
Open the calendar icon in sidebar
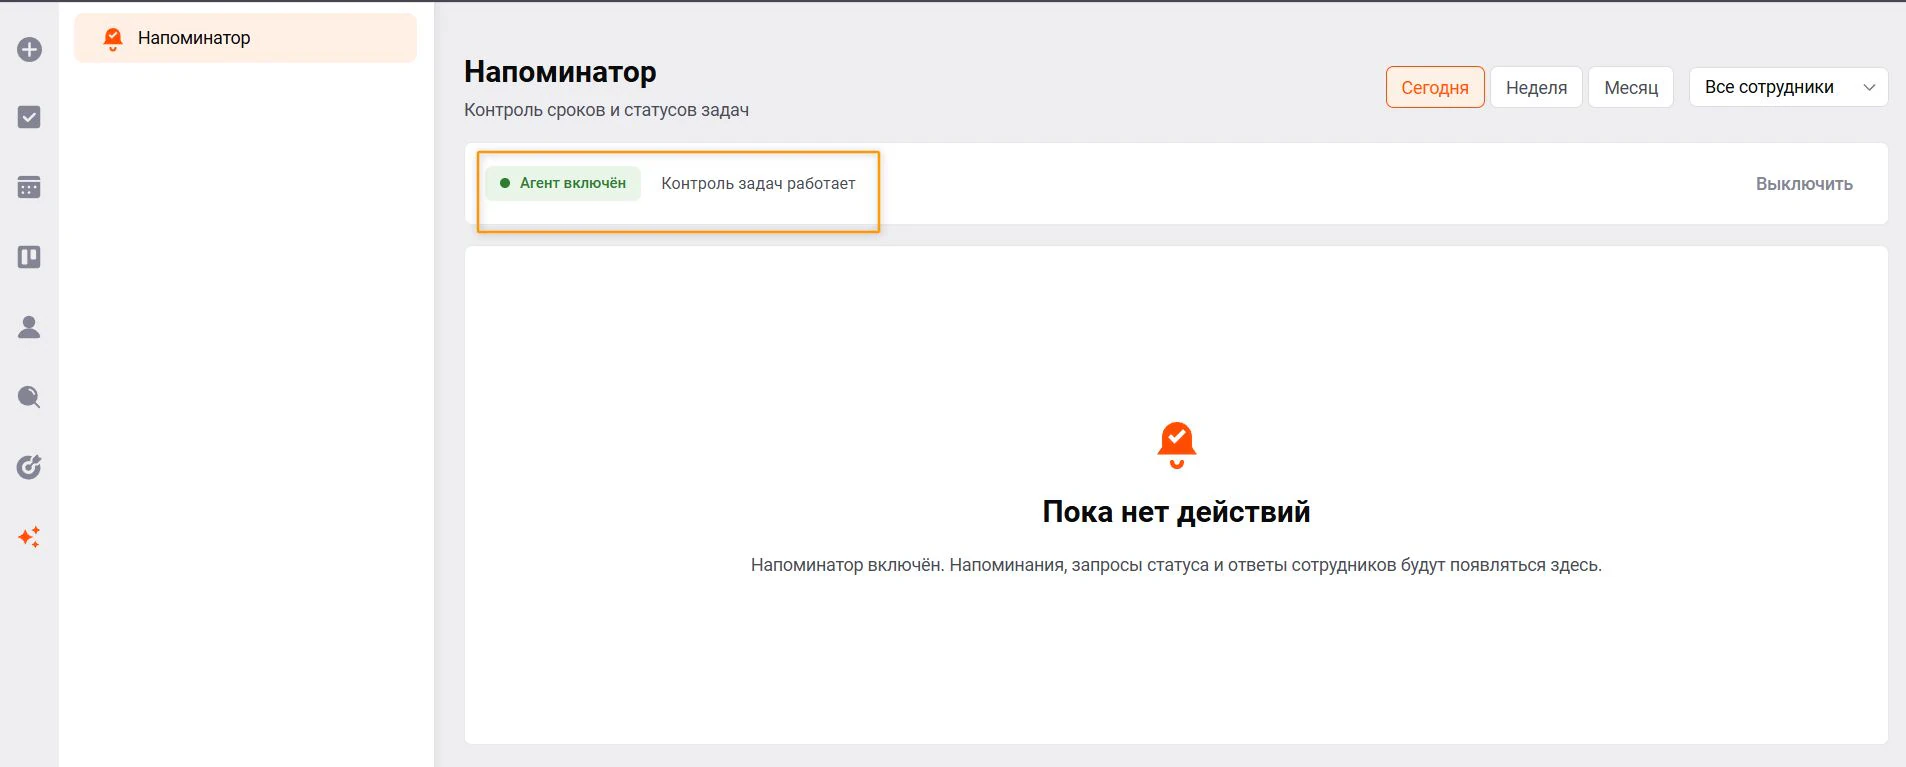coord(29,187)
